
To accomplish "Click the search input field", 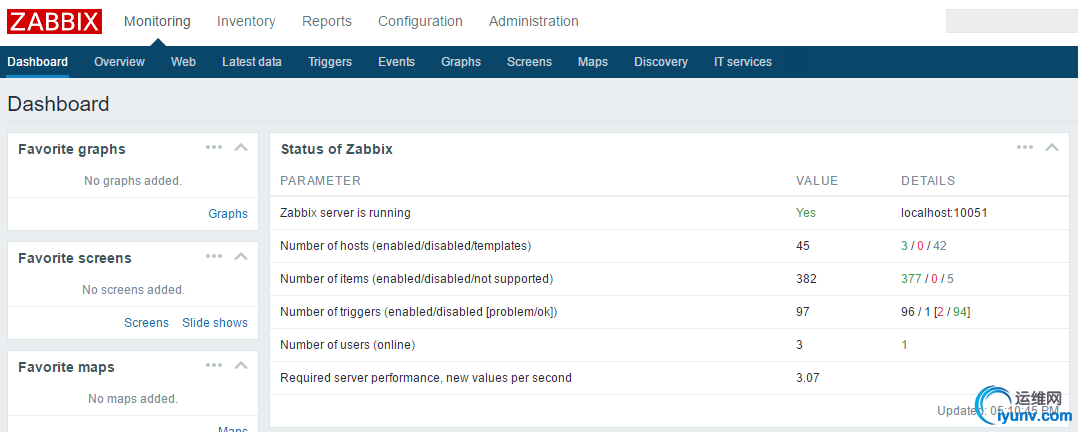I will [x=1010, y=21].
